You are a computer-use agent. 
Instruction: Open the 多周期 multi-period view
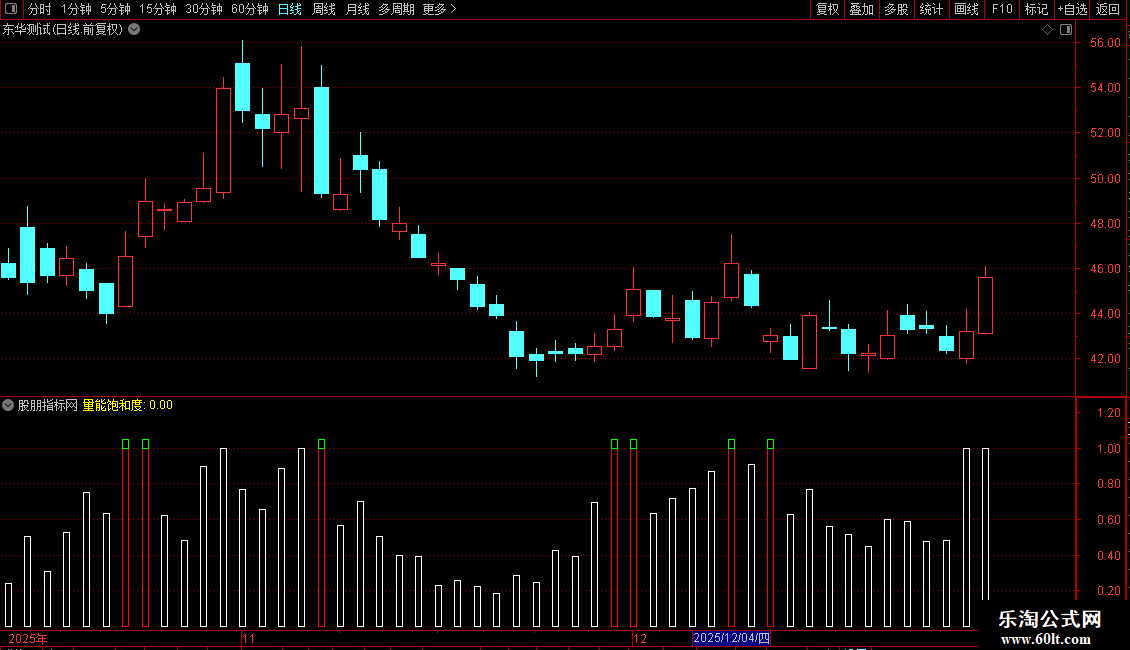(396, 9)
